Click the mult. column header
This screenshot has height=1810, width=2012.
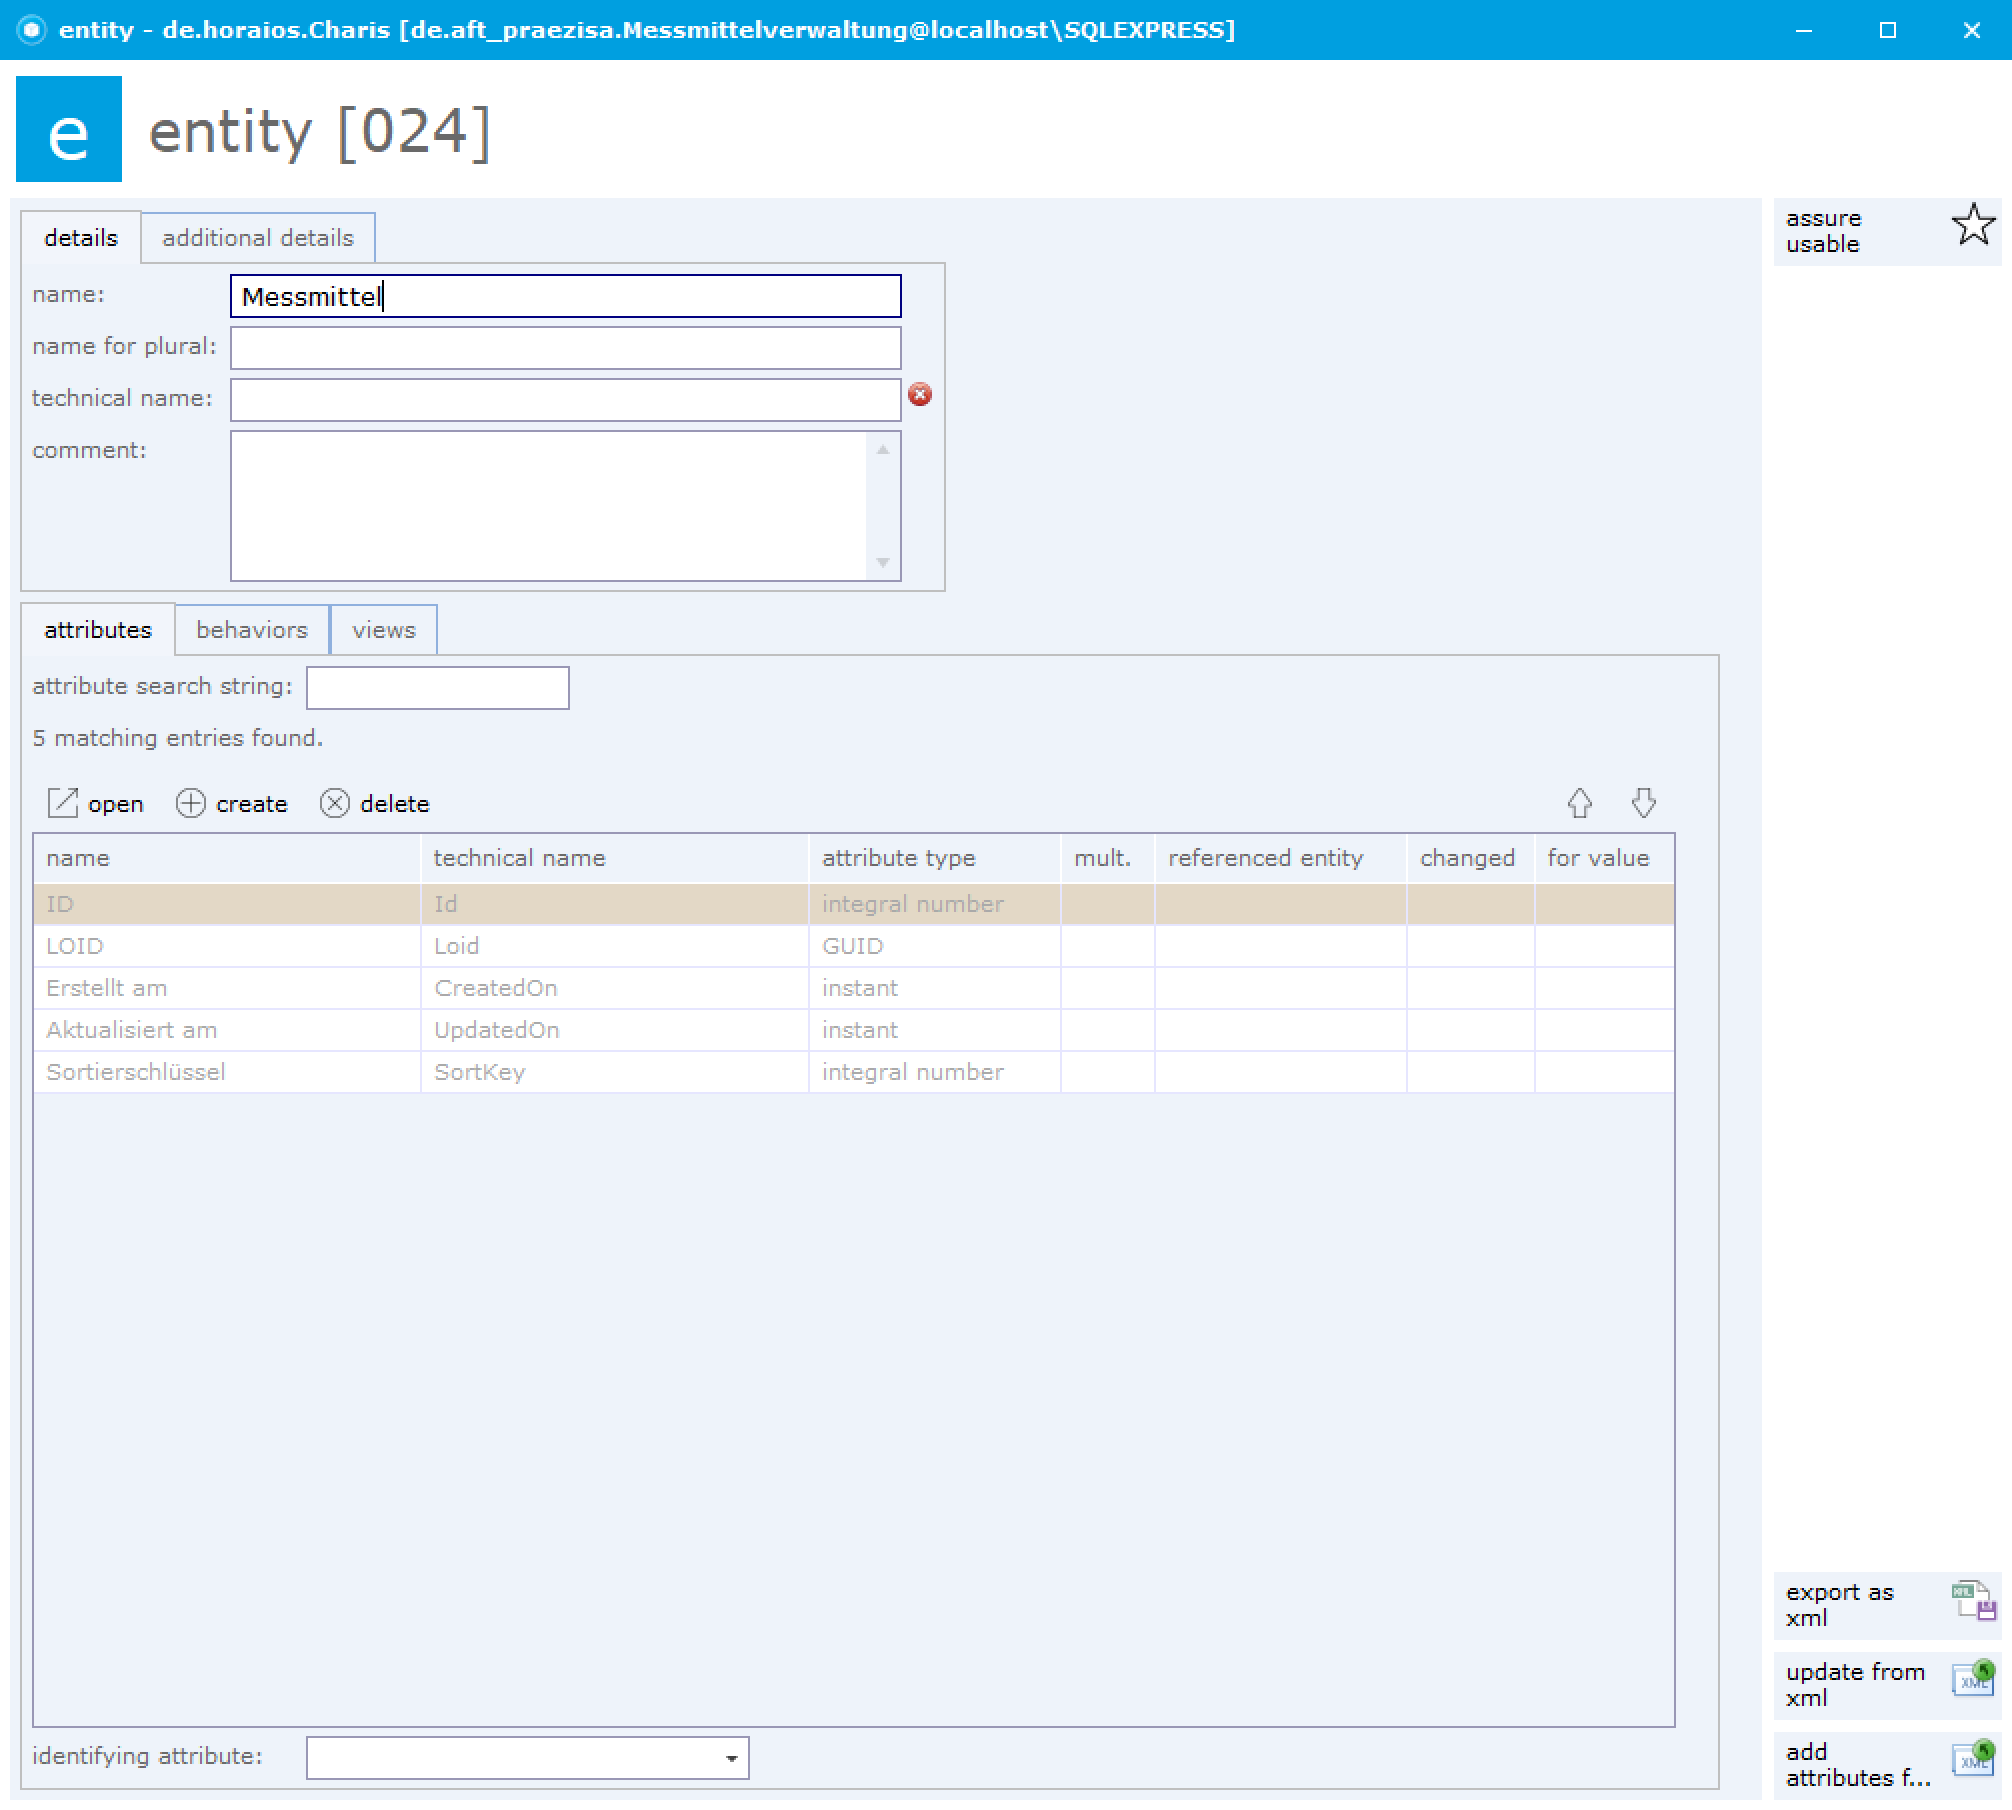point(1108,858)
